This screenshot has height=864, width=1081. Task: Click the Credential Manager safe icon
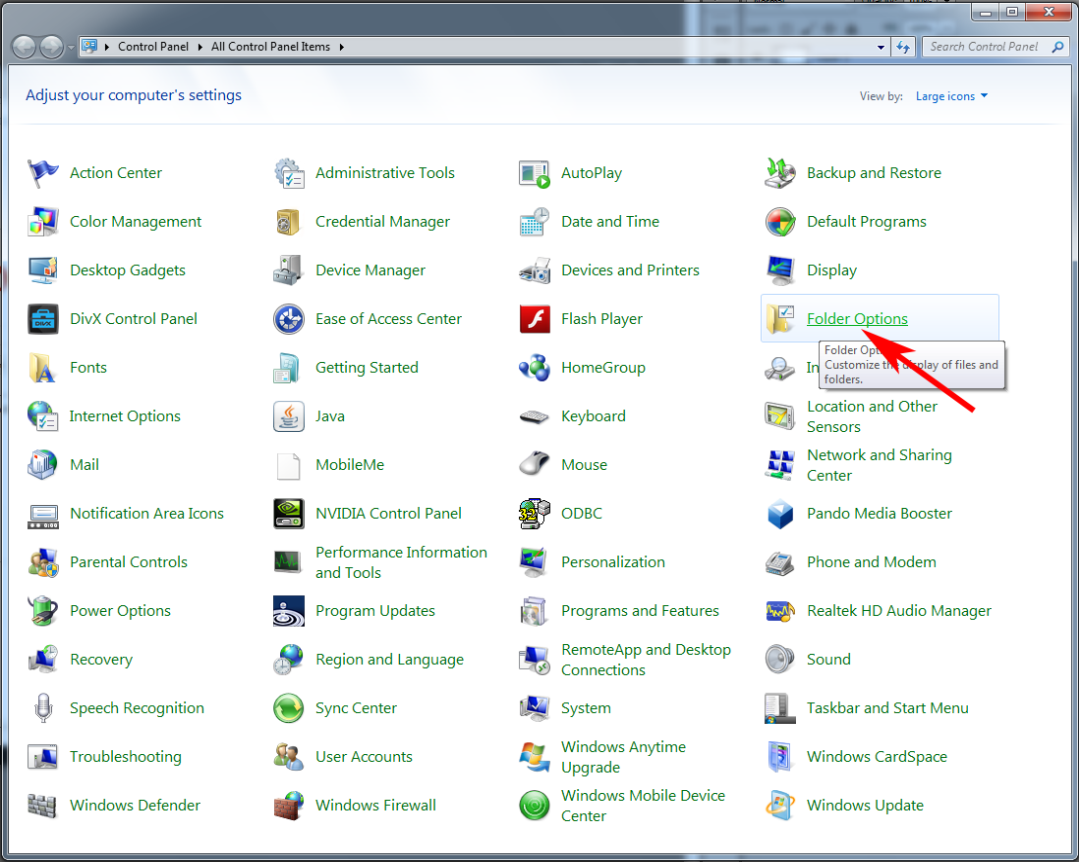pos(288,222)
